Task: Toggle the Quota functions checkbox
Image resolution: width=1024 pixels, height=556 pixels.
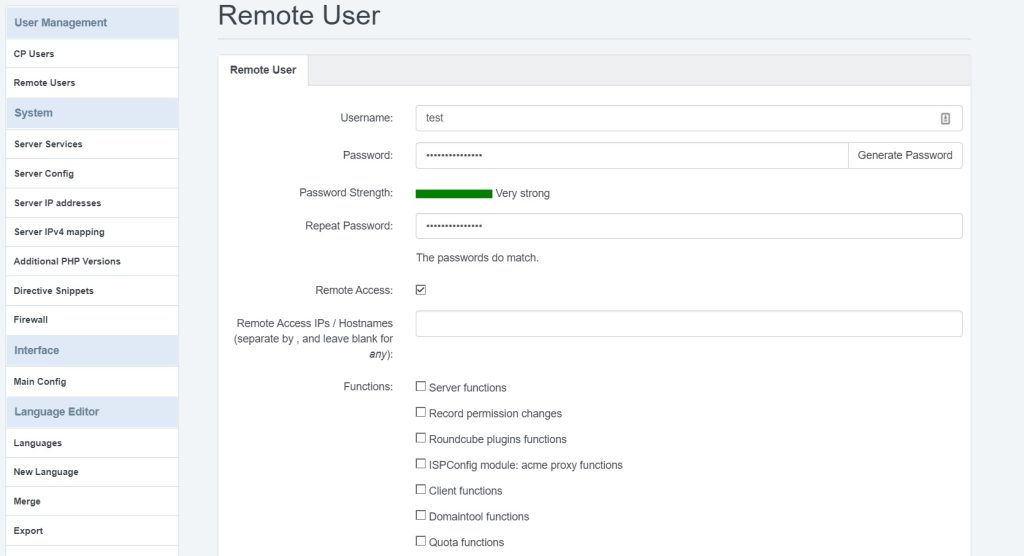Action: [421, 542]
